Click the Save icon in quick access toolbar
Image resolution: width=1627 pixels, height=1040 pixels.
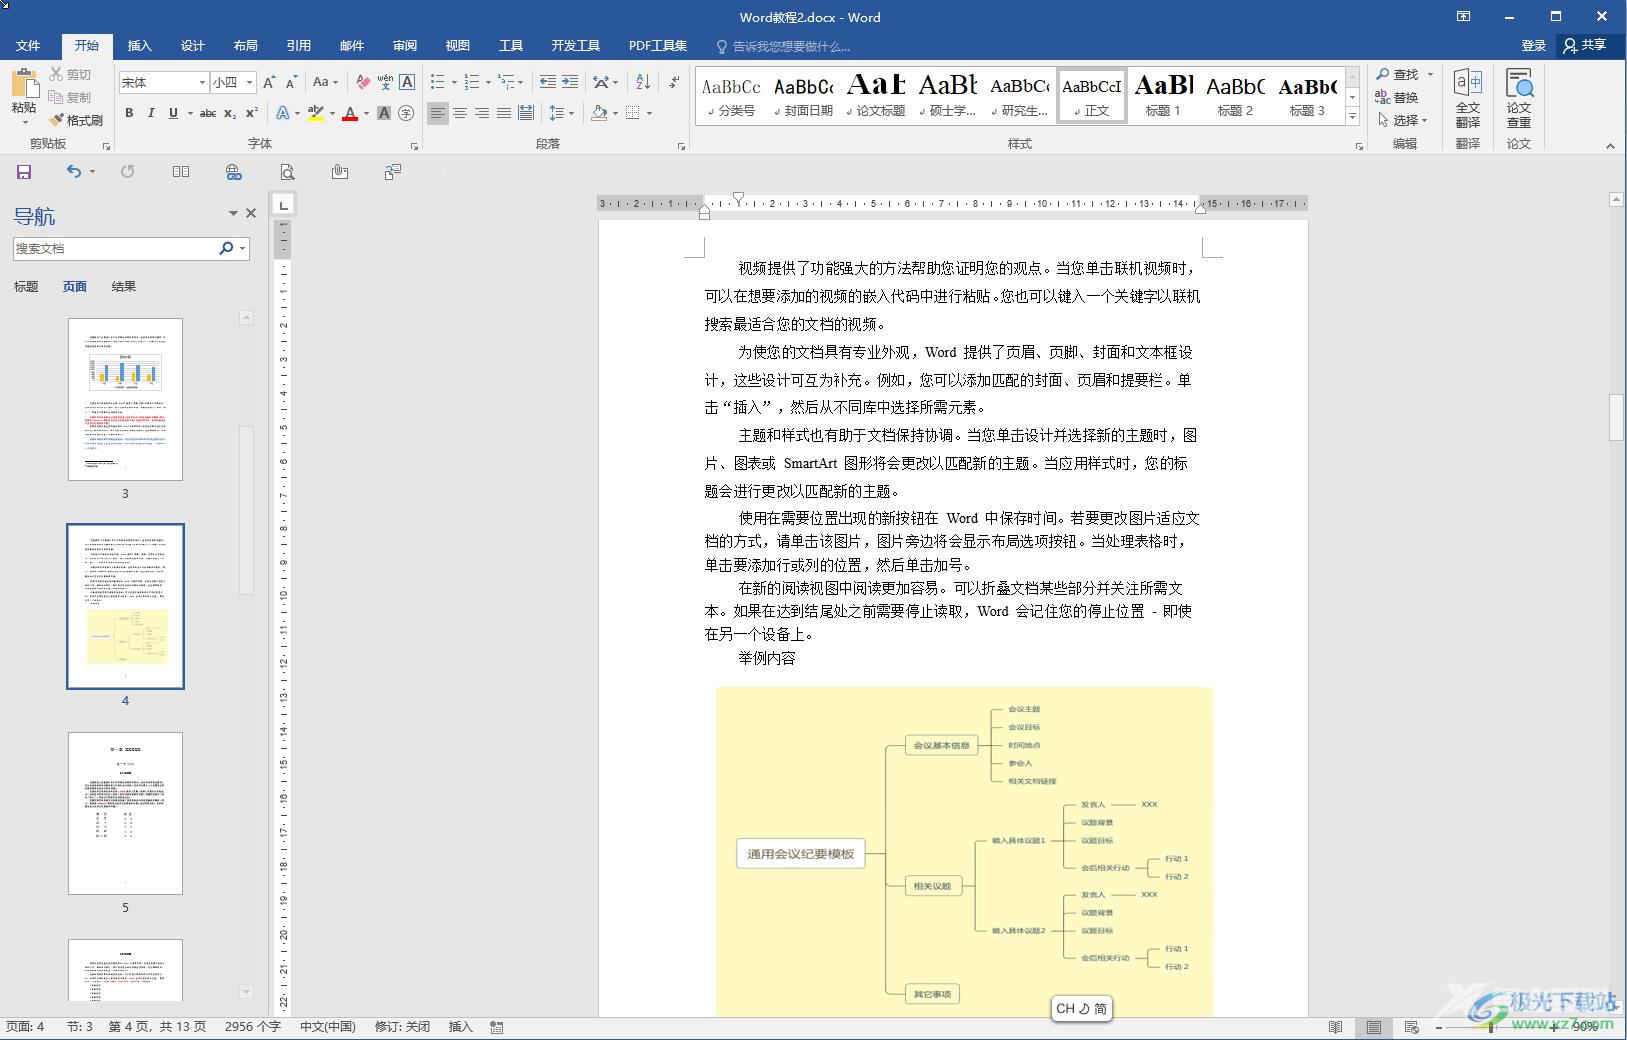(24, 172)
